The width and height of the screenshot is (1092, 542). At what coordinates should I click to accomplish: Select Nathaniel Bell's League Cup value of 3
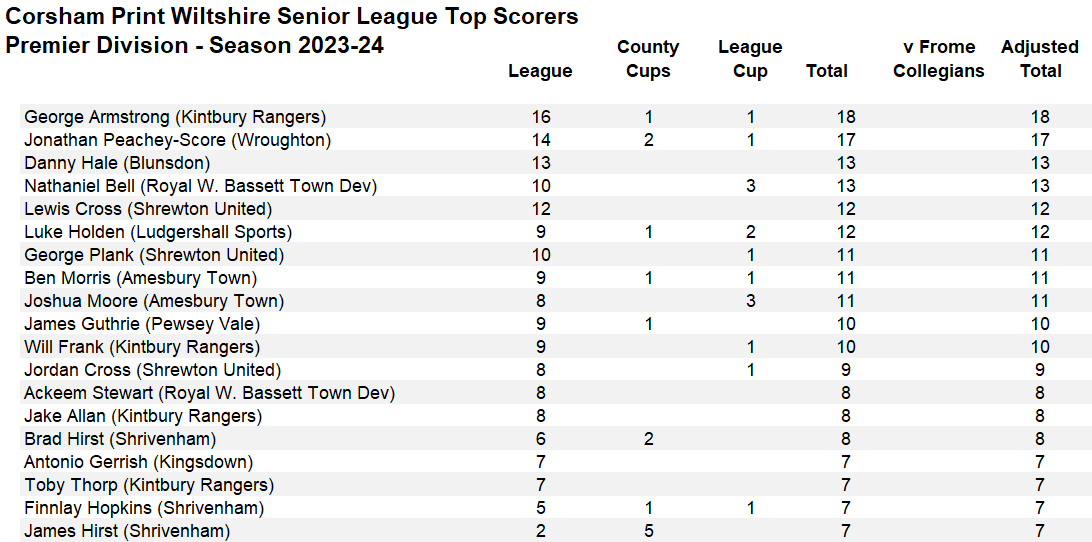(751, 186)
